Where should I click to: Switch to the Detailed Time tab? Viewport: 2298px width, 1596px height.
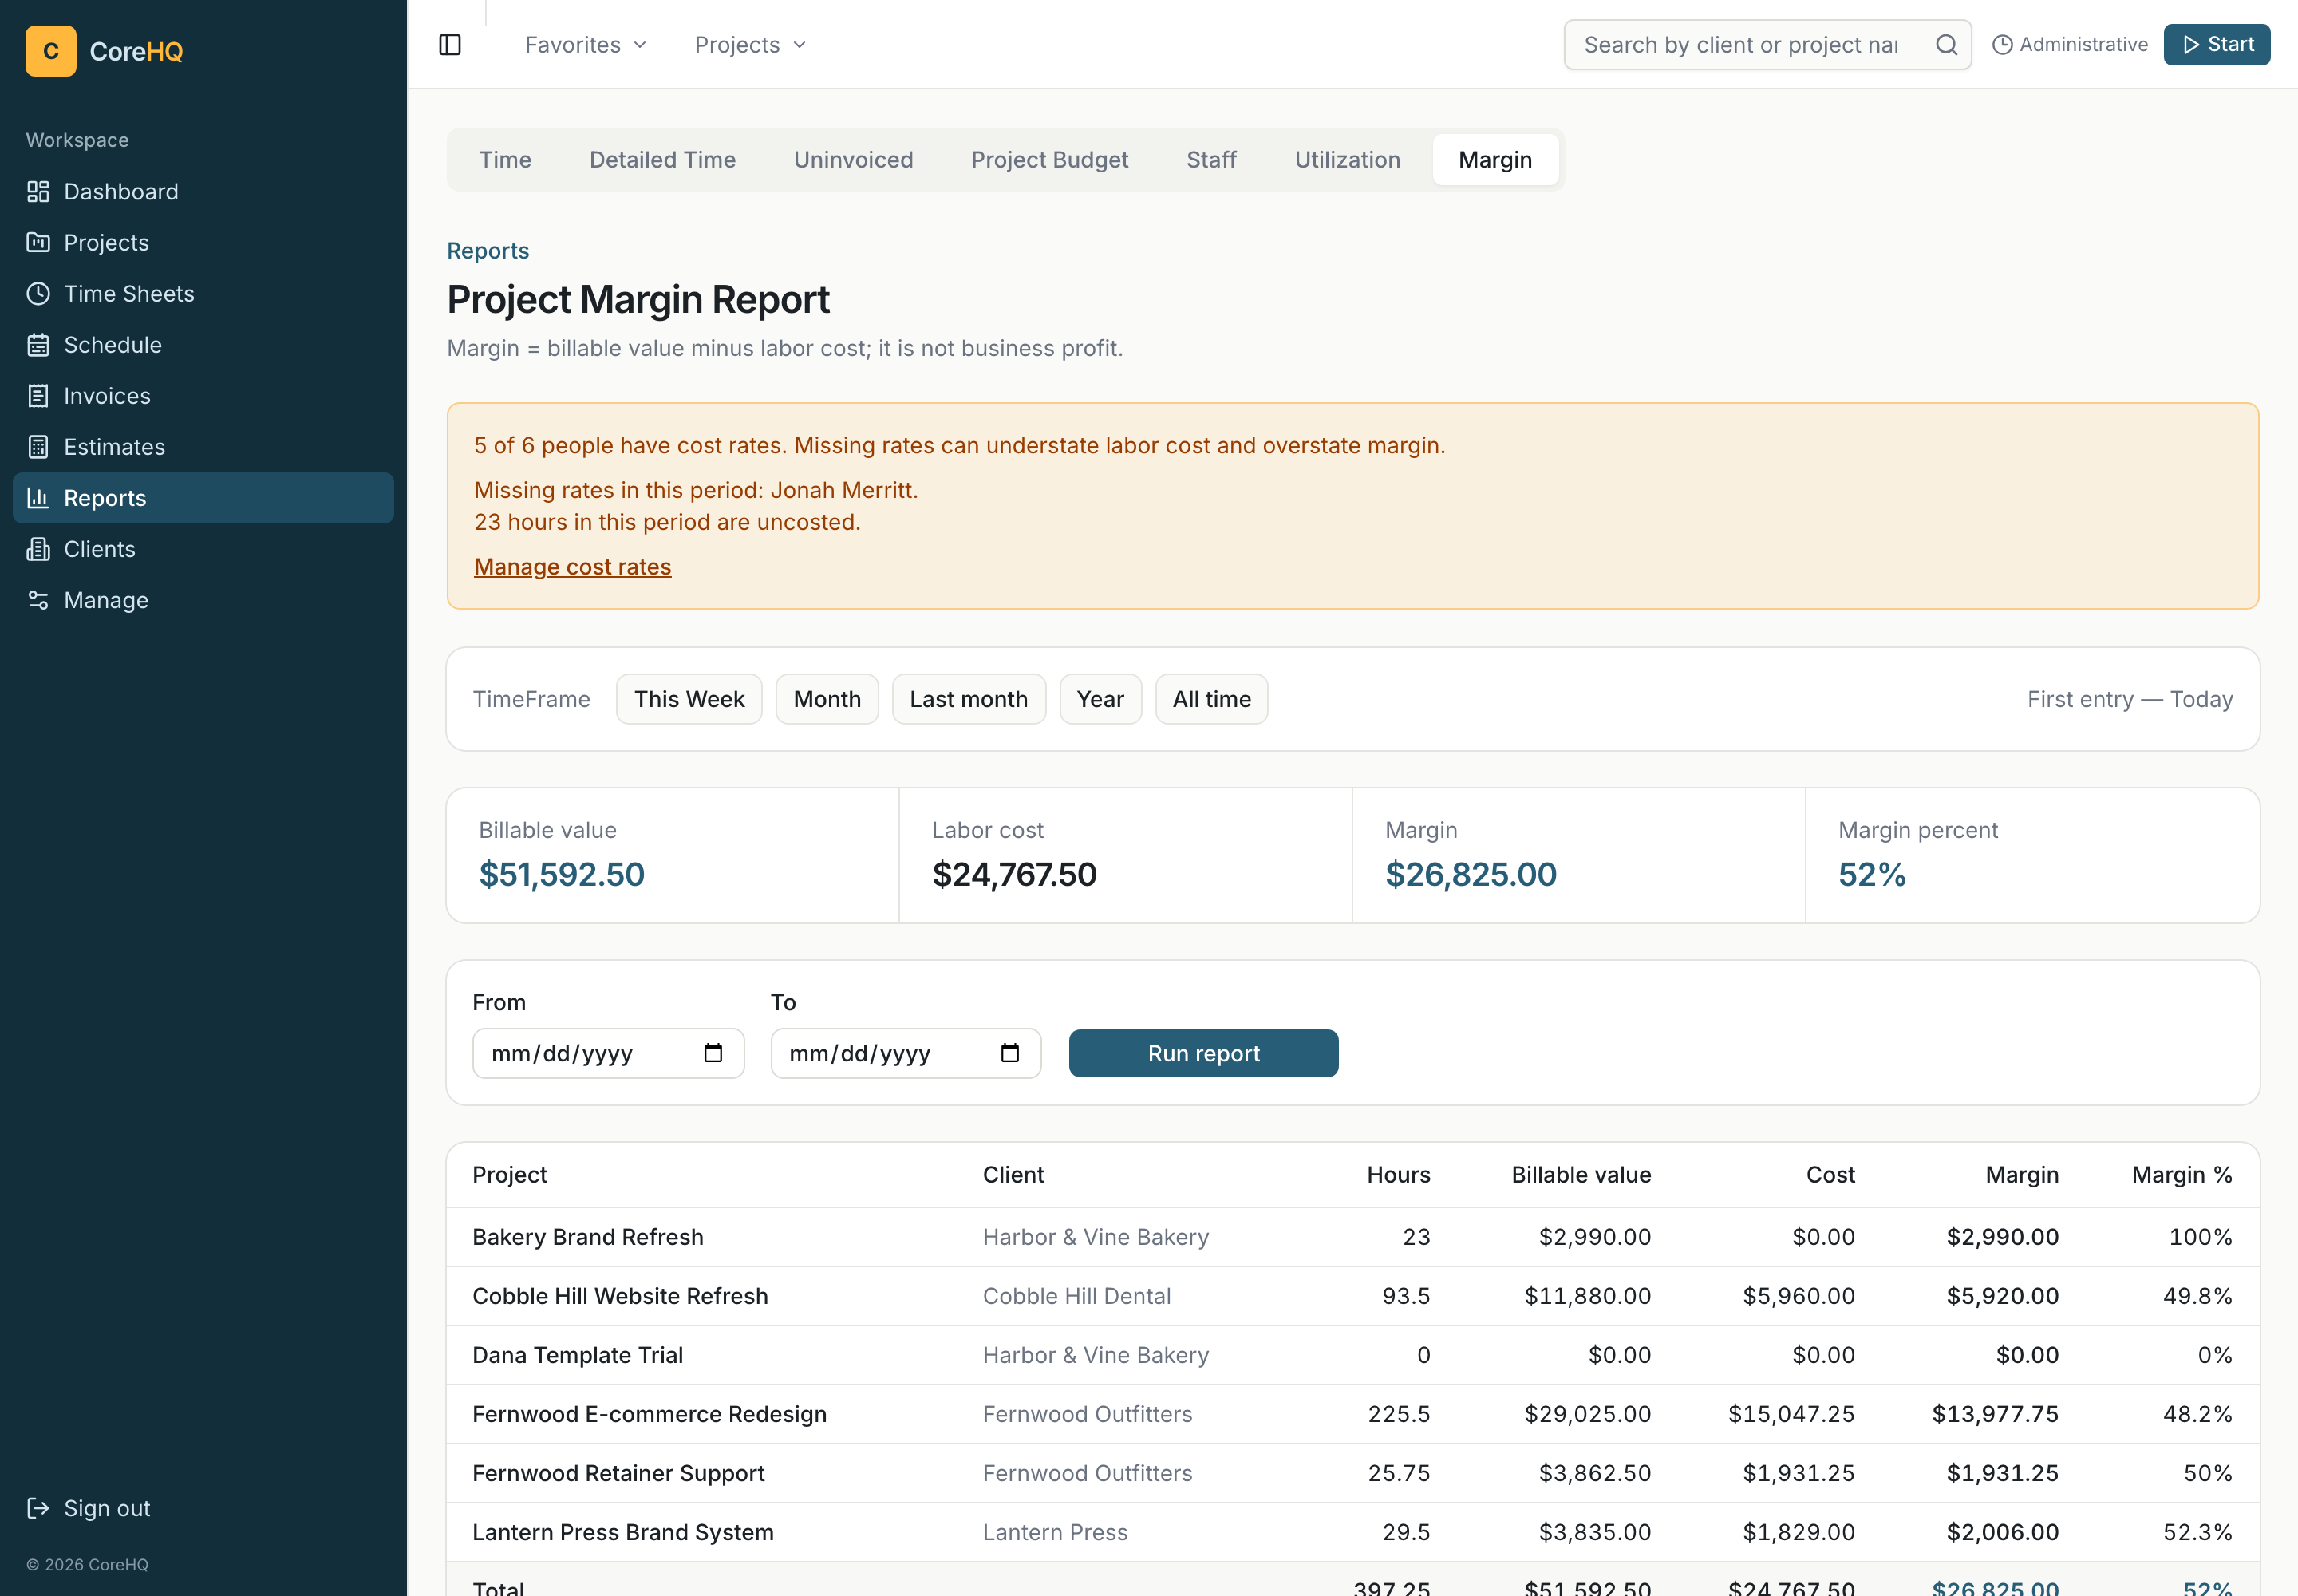coord(662,160)
